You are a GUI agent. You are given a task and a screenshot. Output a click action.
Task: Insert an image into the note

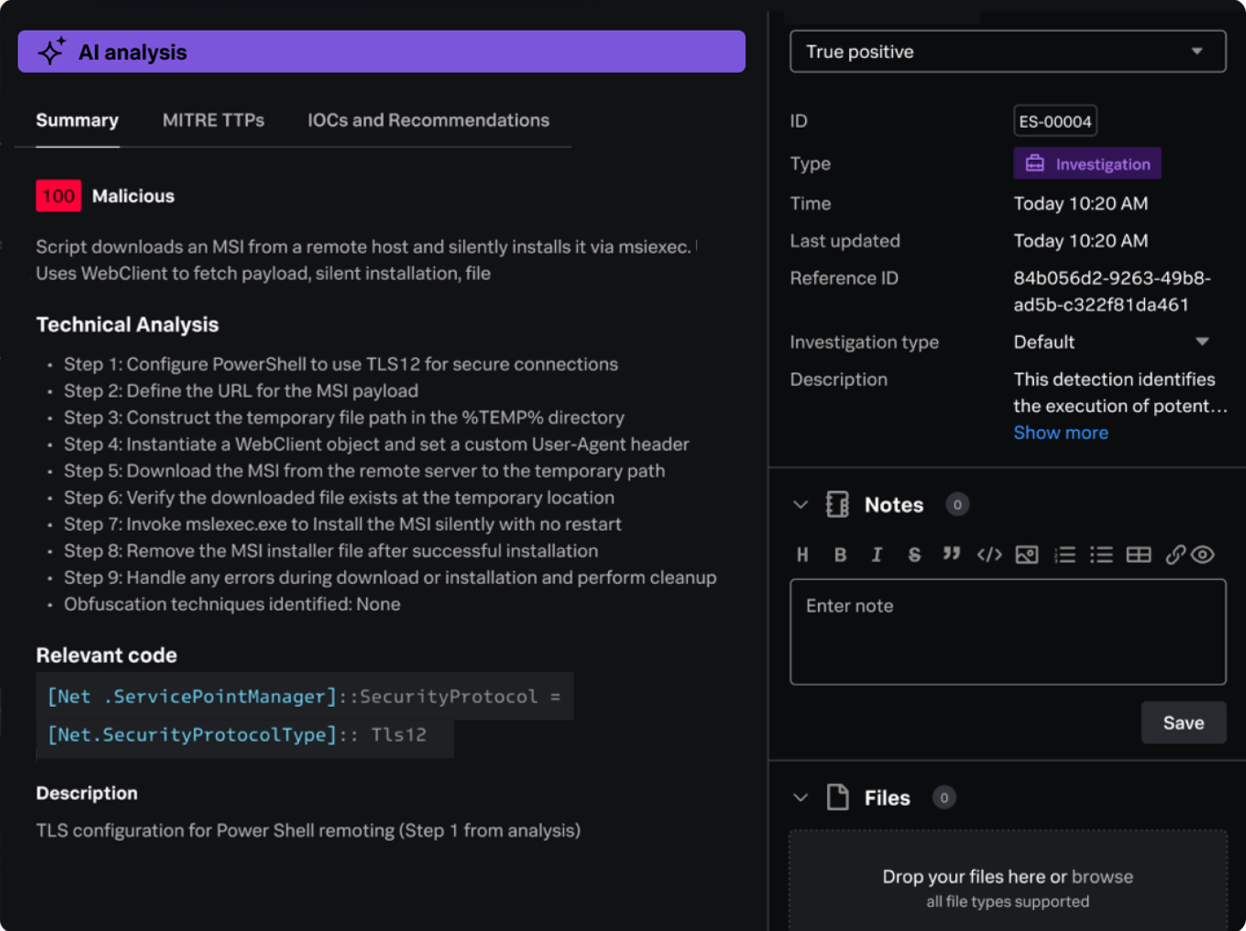[x=1026, y=555]
